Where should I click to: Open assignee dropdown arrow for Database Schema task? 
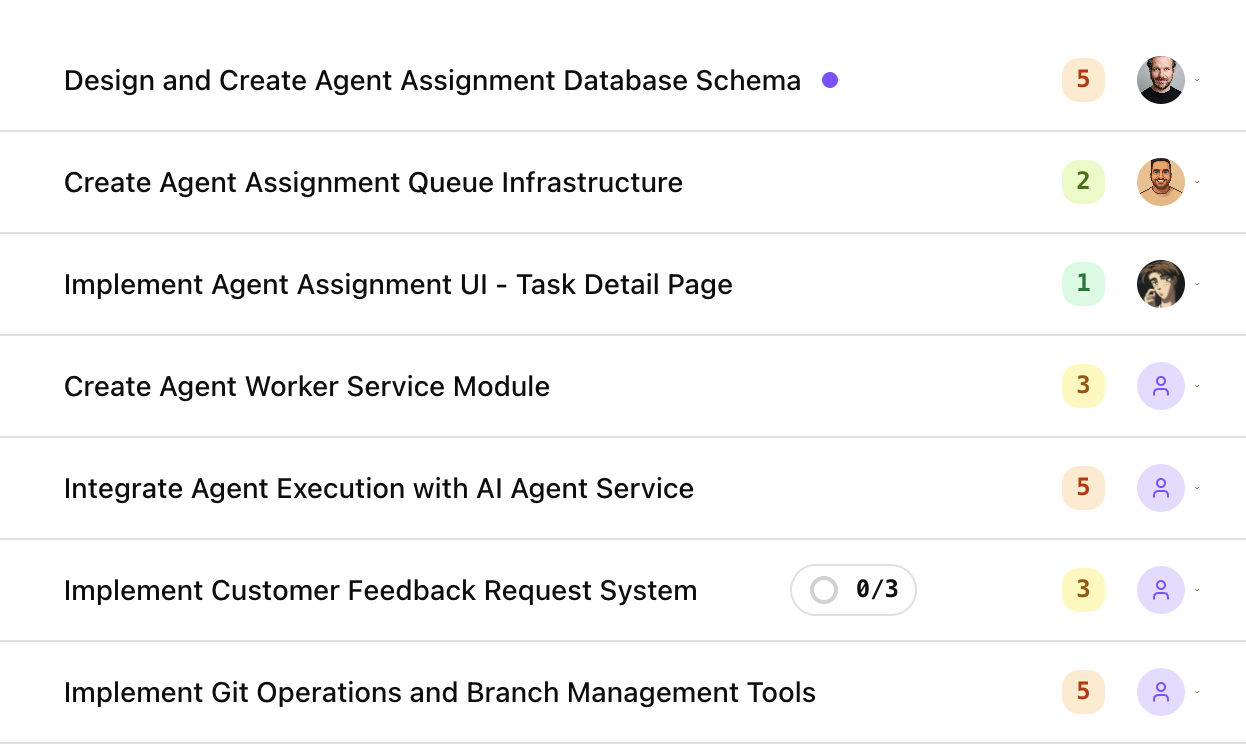click(1197, 80)
